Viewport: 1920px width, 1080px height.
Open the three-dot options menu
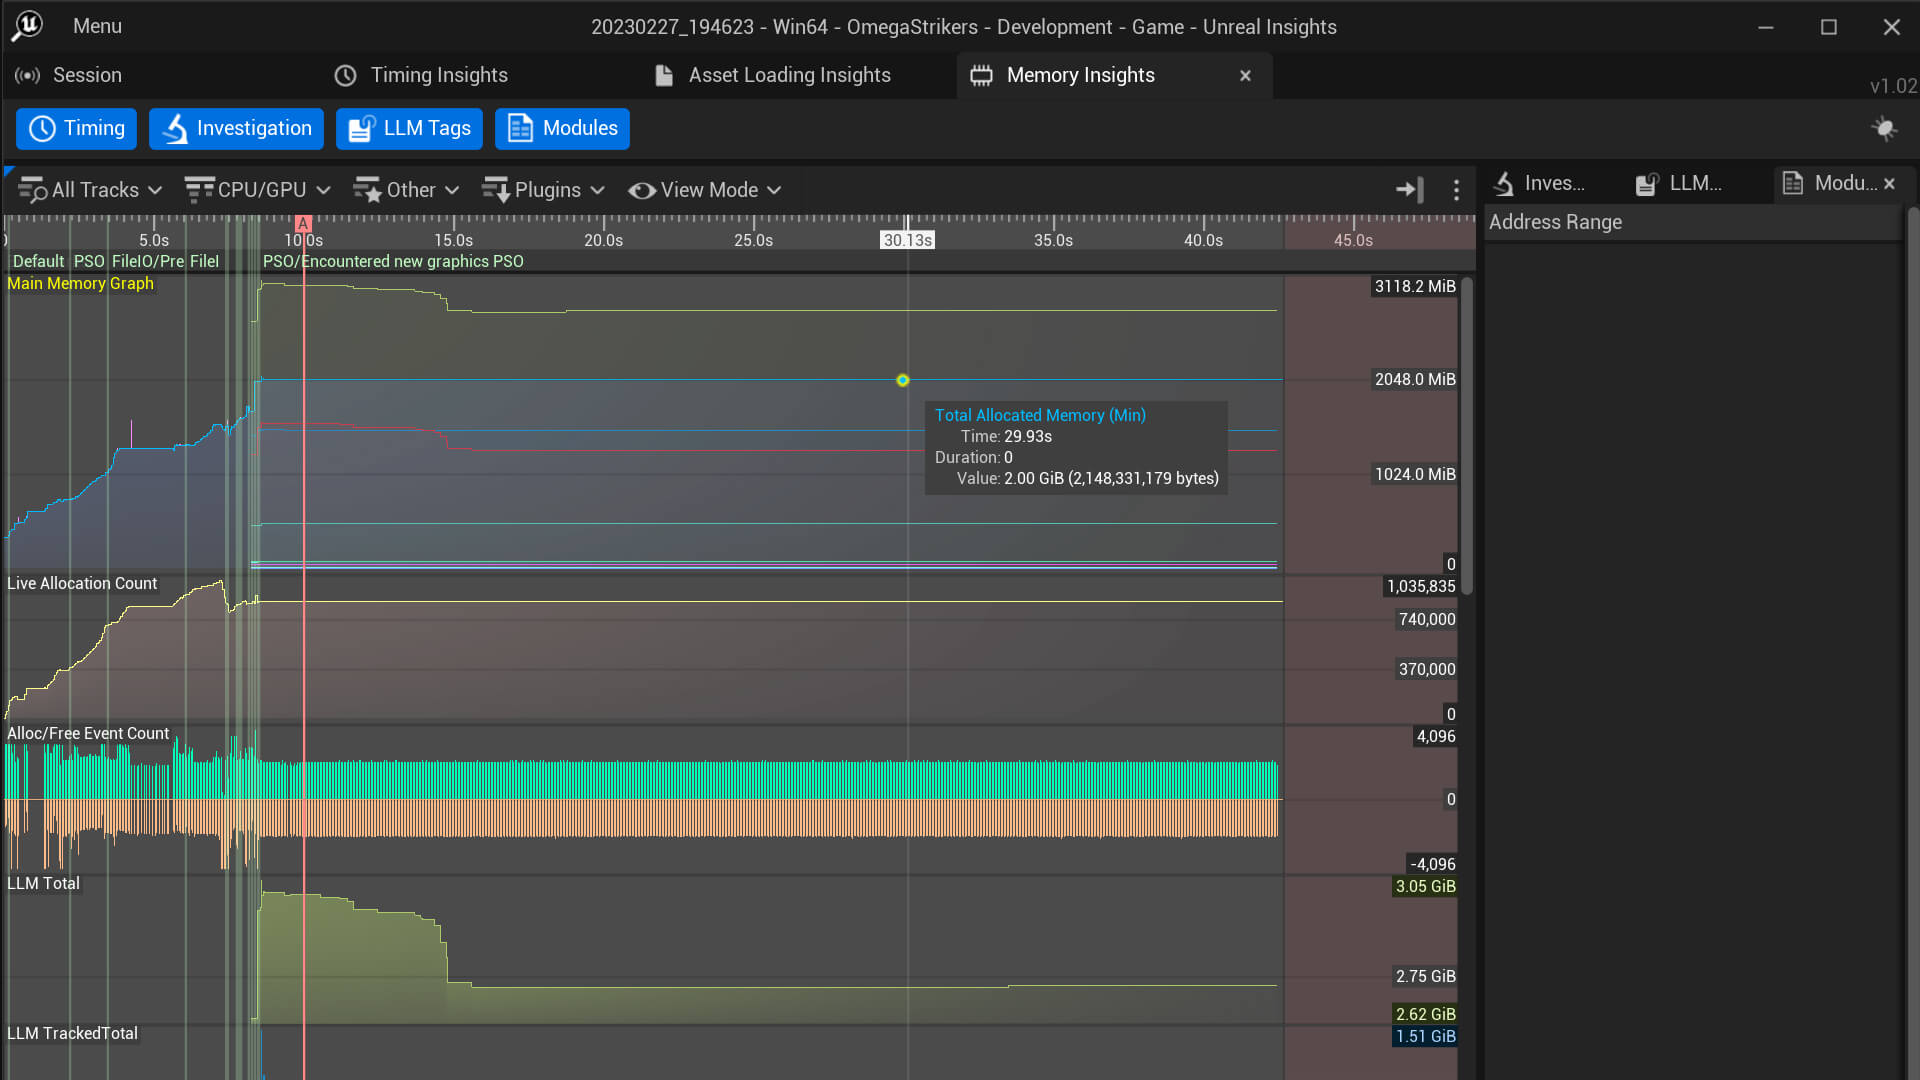[1456, 190]
